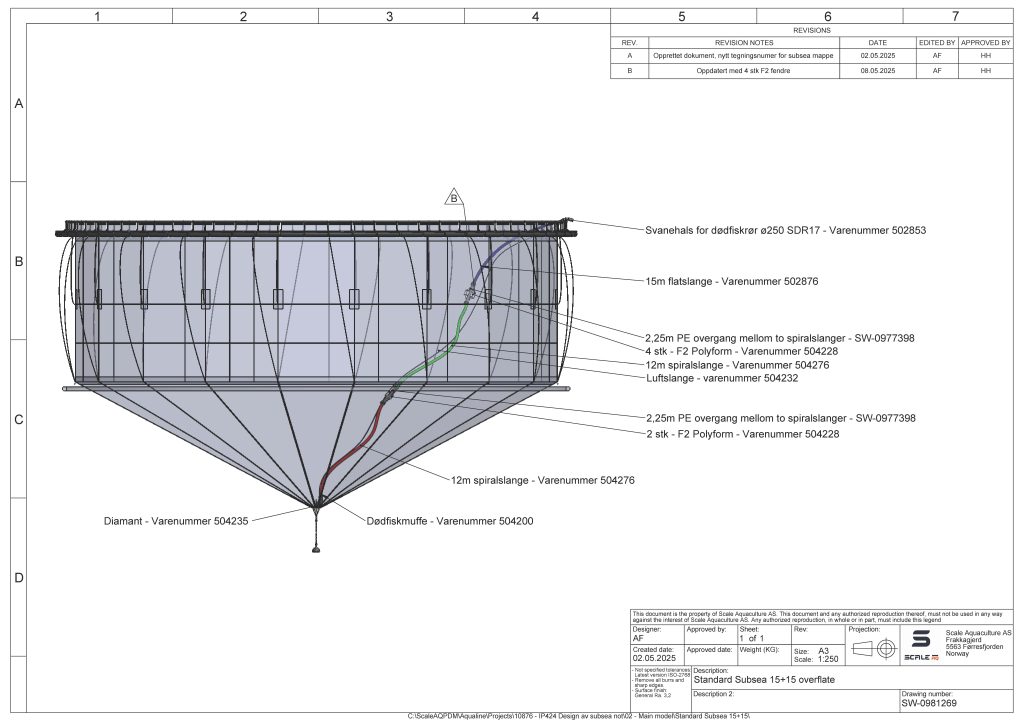Click the first-angle projection symbol

874,649
